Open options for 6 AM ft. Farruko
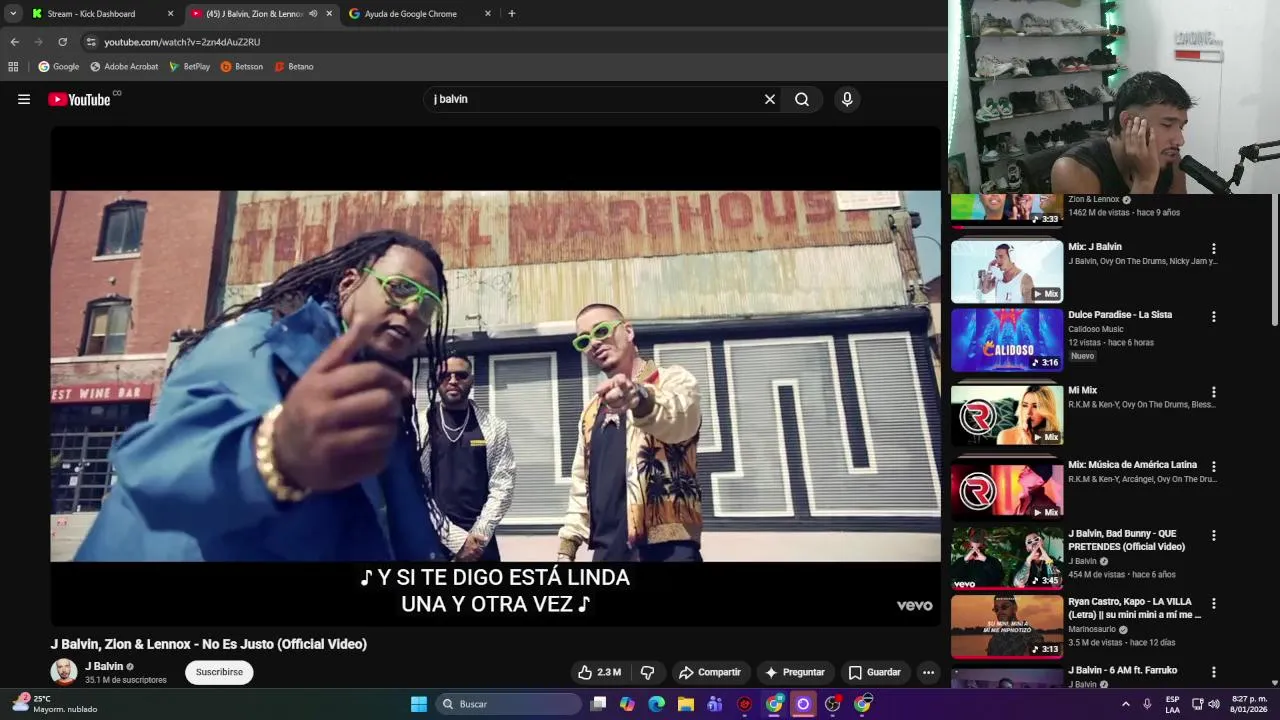Screen dimensions: 1280x720 [1214, 672]
